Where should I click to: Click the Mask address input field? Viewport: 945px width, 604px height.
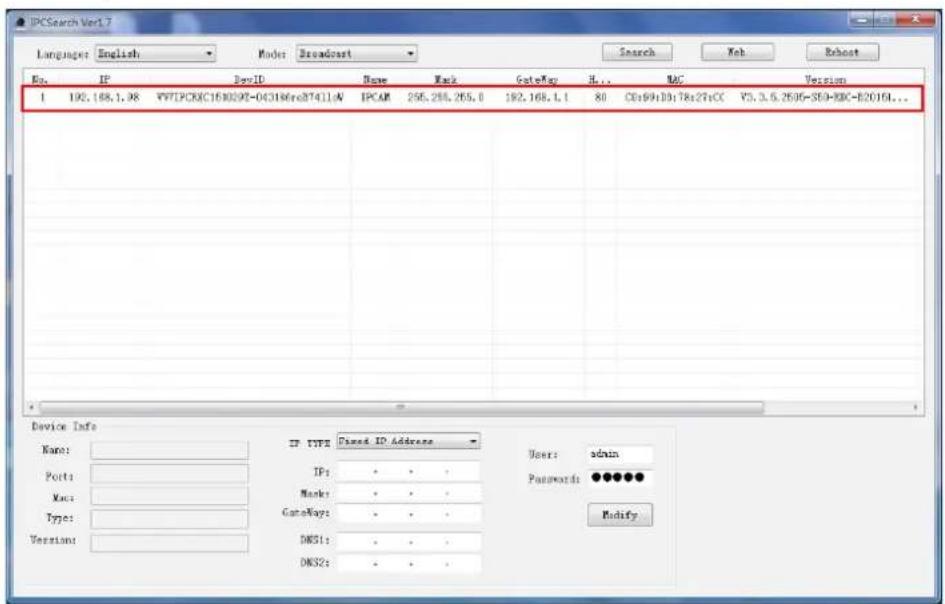[x=409, y=493]
